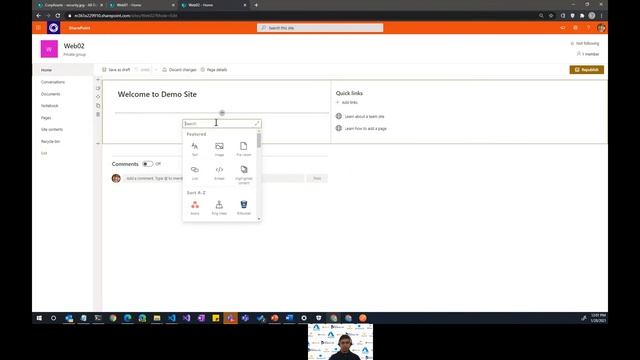Viewport: 640px width, 360px height.
Task: Open the user profile avatar in header
Action: point(601,28)
